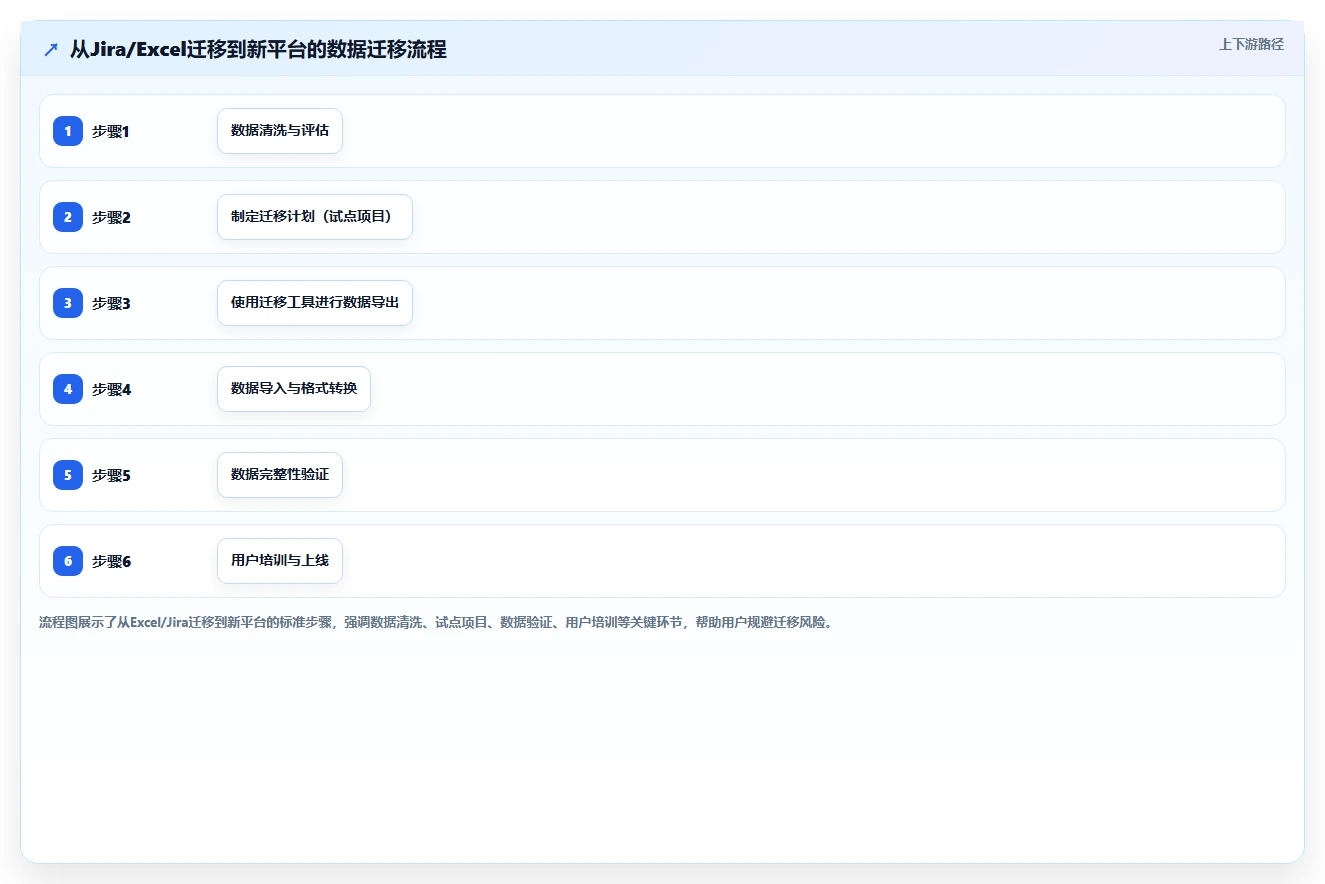1325x884 pixels.
Task: Select the 数据完整性验证 node
Action: click(x=280, y=475)
